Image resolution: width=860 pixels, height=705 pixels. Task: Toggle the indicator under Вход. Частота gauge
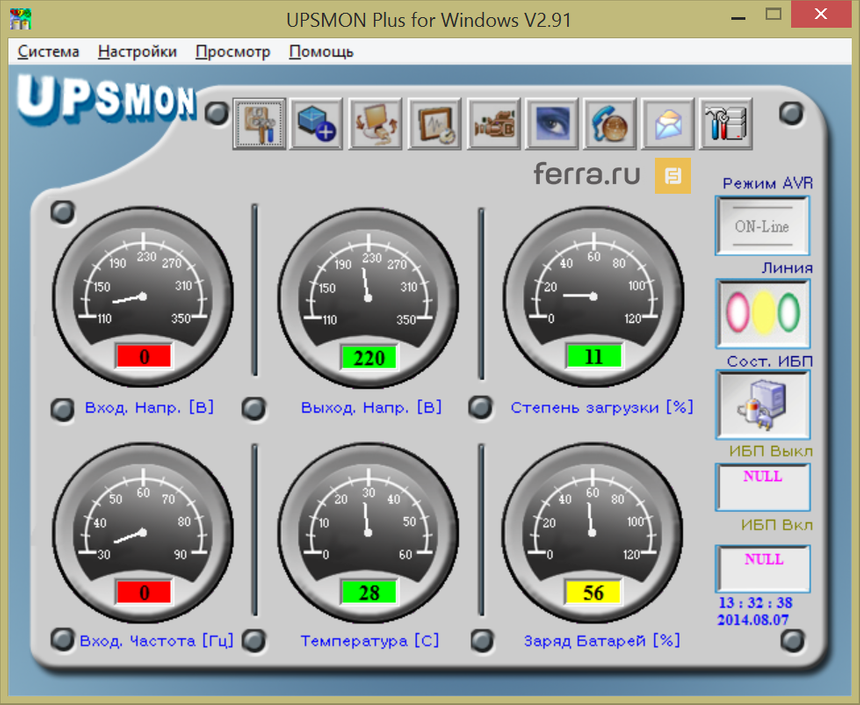coord(62,641)
